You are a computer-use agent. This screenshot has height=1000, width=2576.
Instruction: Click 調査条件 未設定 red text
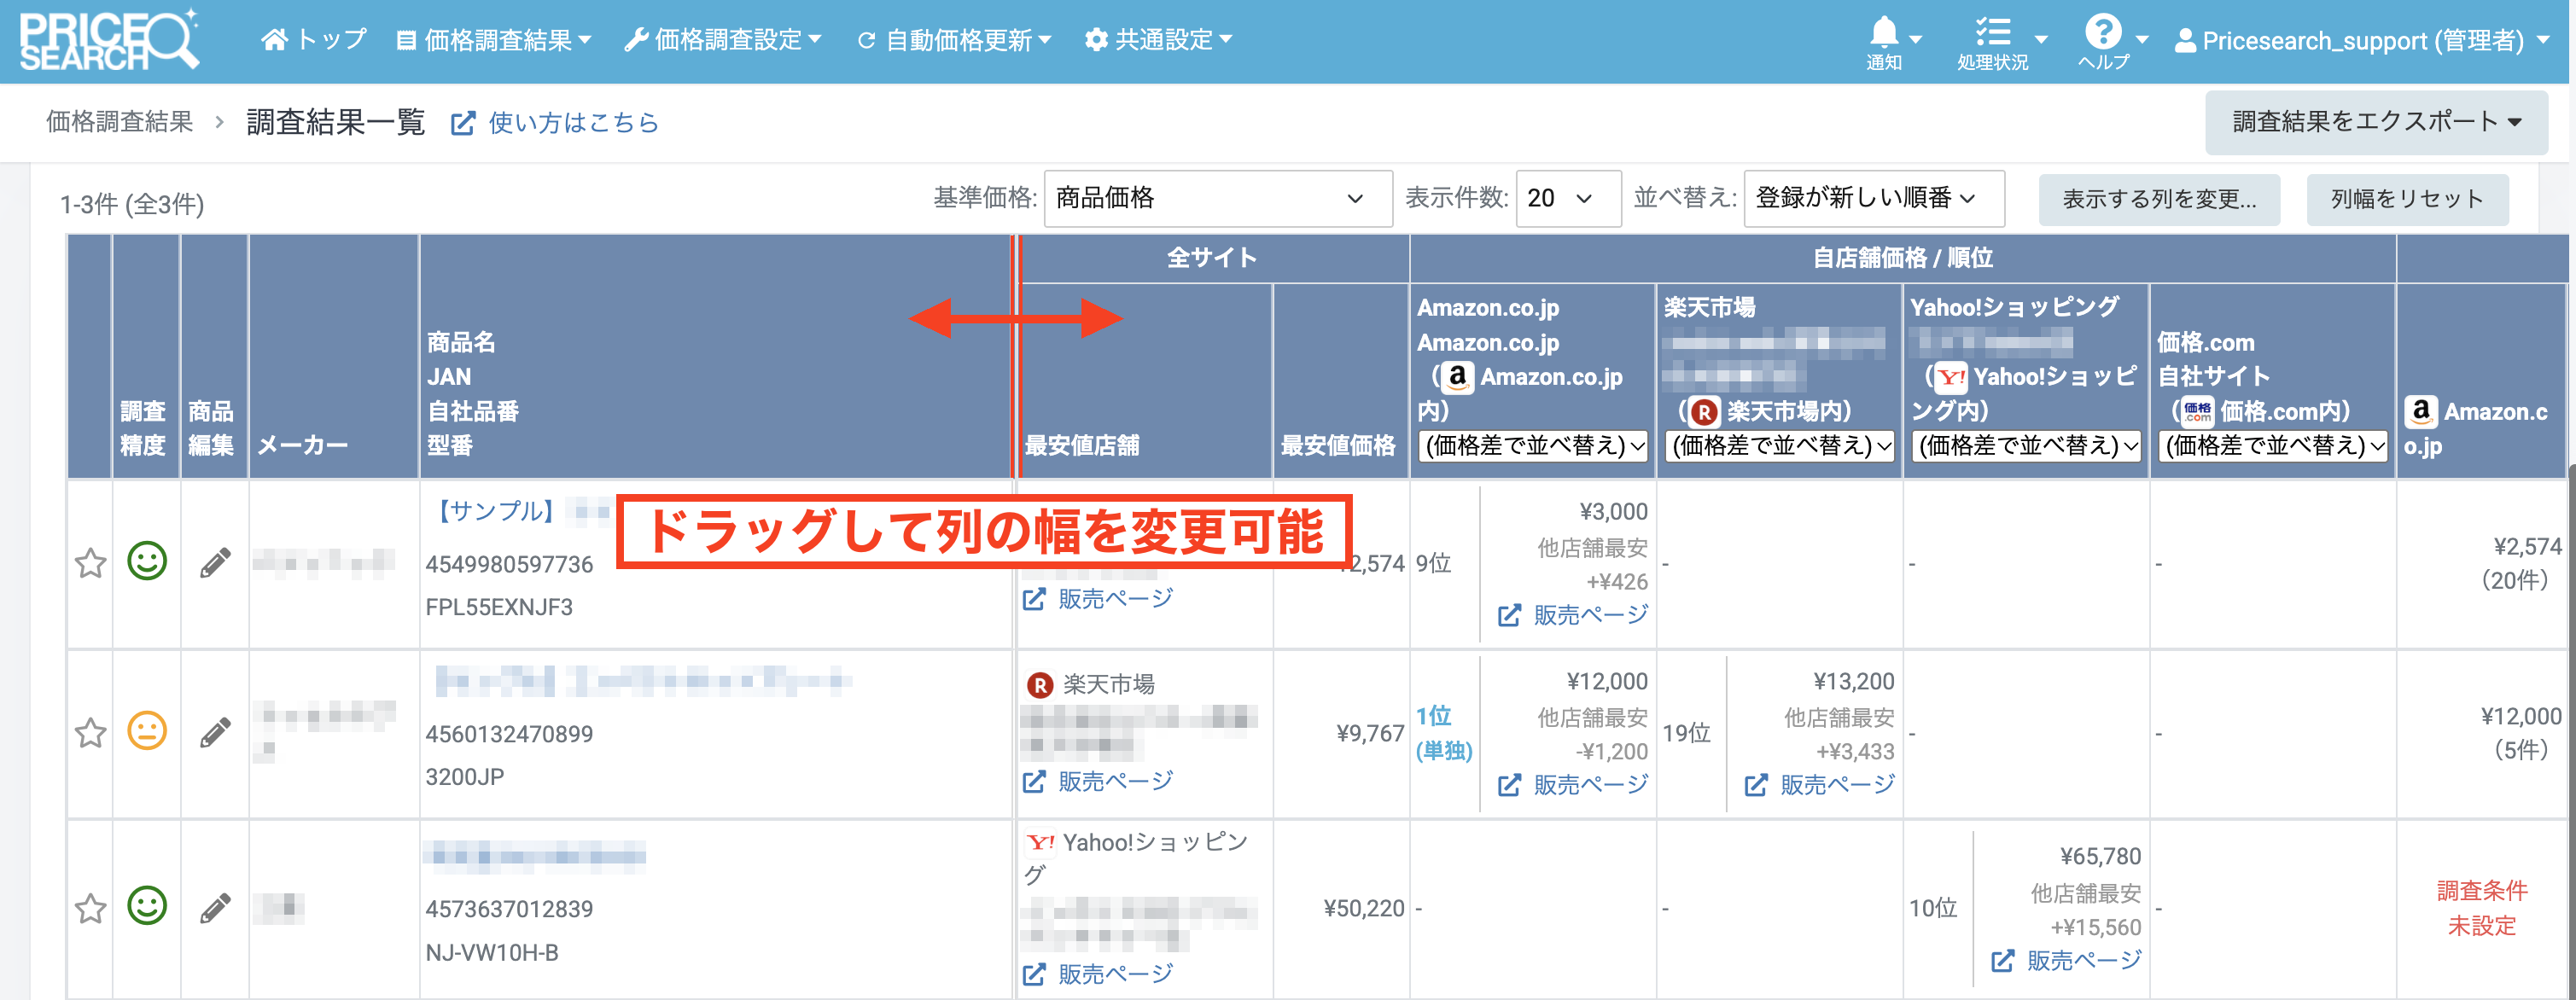point(2481,908)
